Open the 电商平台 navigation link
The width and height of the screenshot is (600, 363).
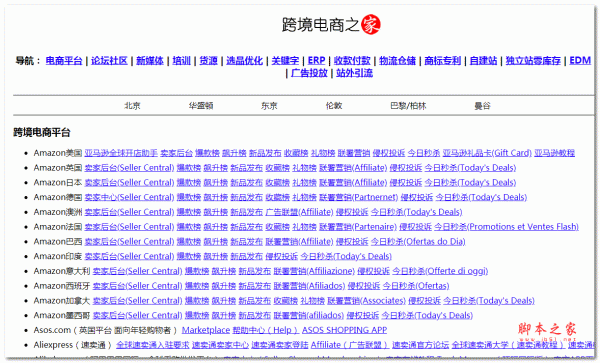(x=64, y=60)
